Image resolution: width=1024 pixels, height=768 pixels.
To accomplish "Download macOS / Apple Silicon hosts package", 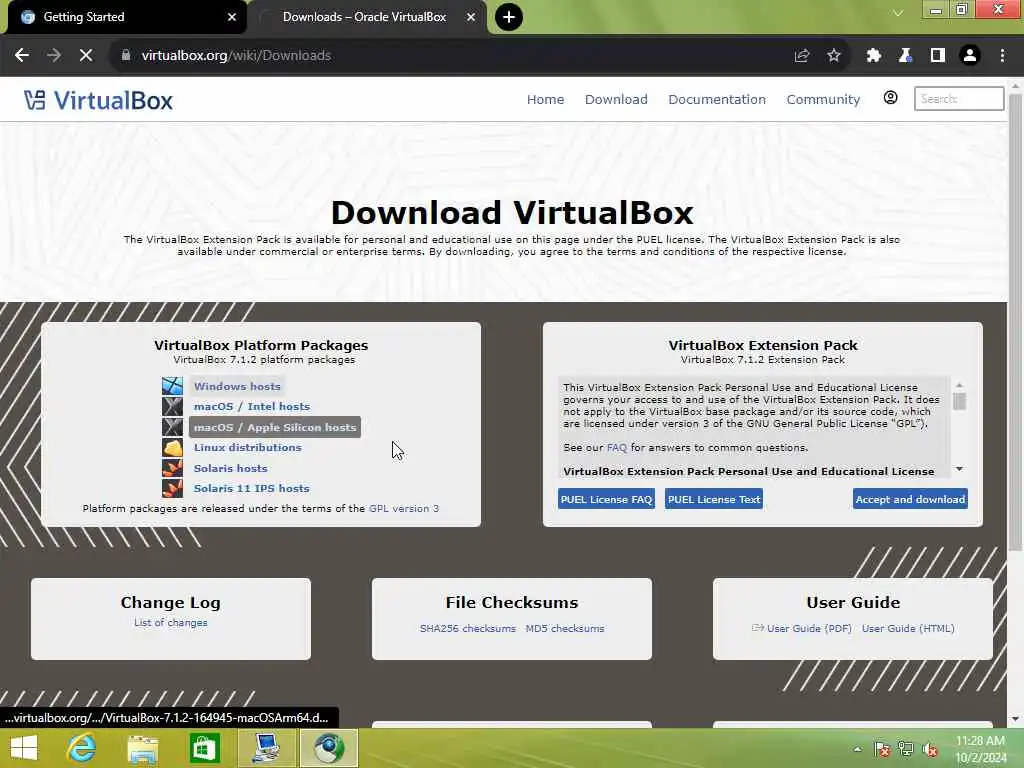I will click(275, 427).
